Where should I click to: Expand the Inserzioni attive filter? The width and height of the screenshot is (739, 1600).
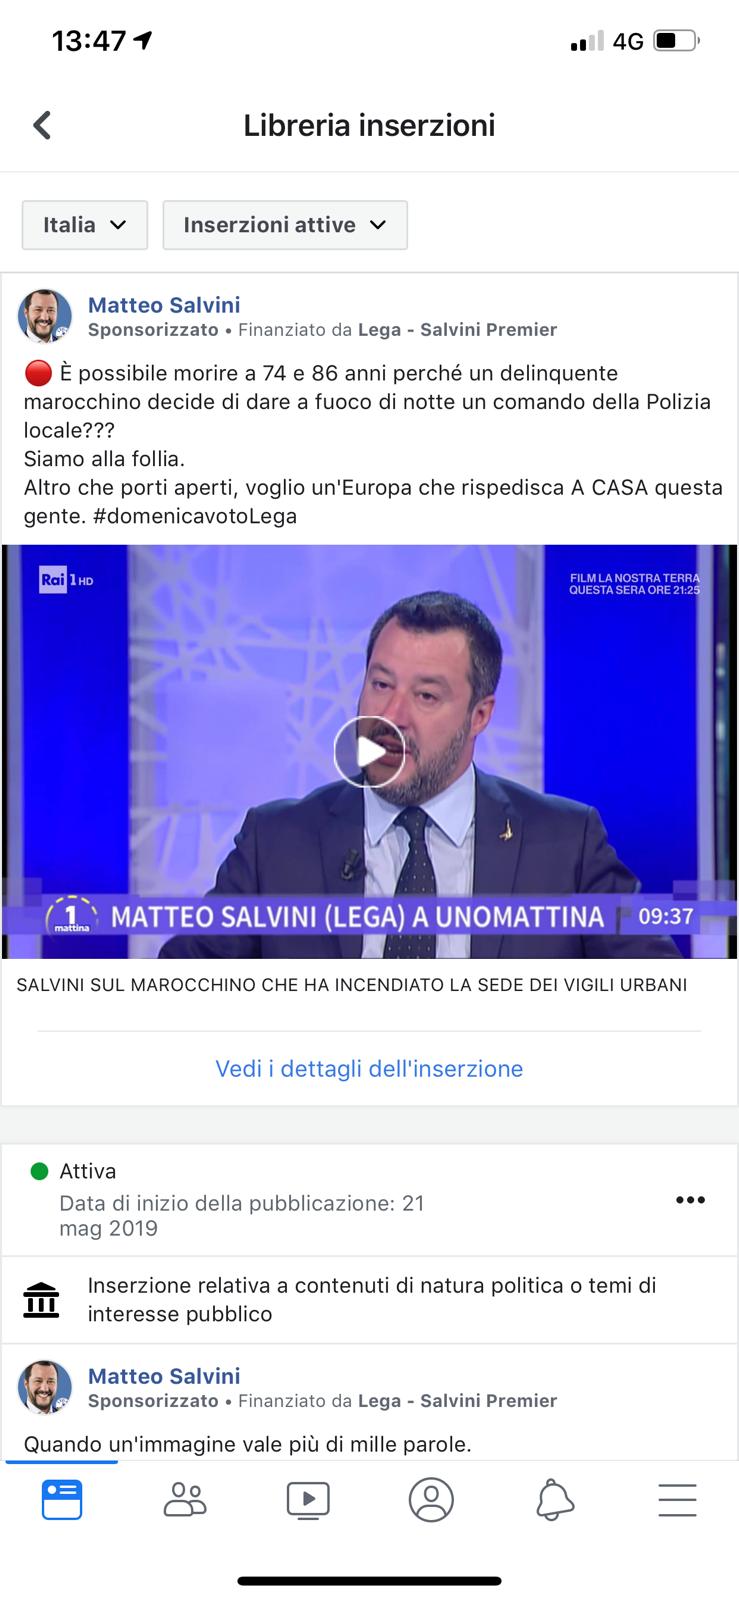(285, 225)
